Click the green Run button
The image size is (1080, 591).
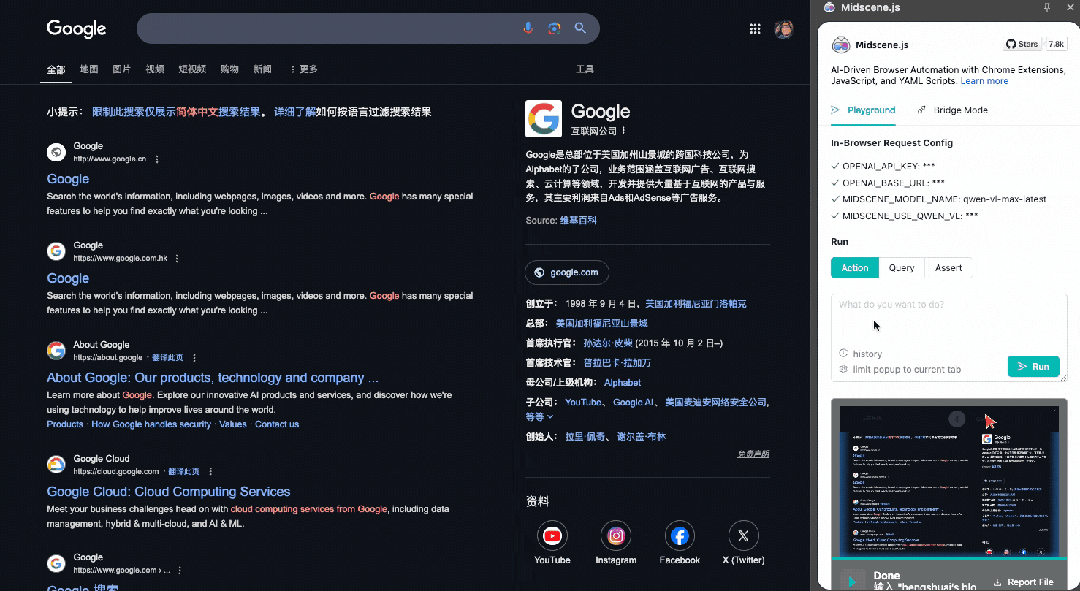pyautogui.click(x=1033, y=366)
